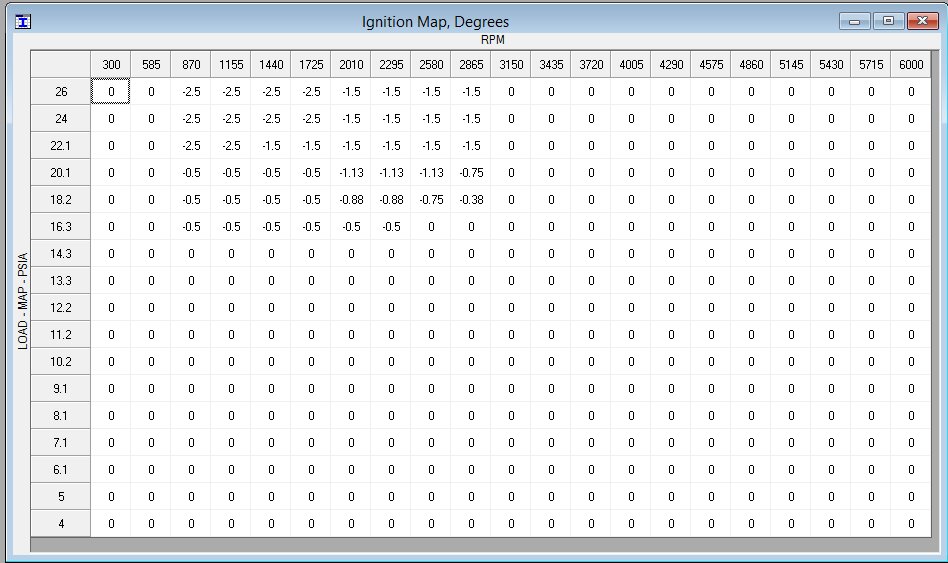Select the 4 PSIA load row header
The height and width of the screenshot is (563, 948).
click(61, 524)
